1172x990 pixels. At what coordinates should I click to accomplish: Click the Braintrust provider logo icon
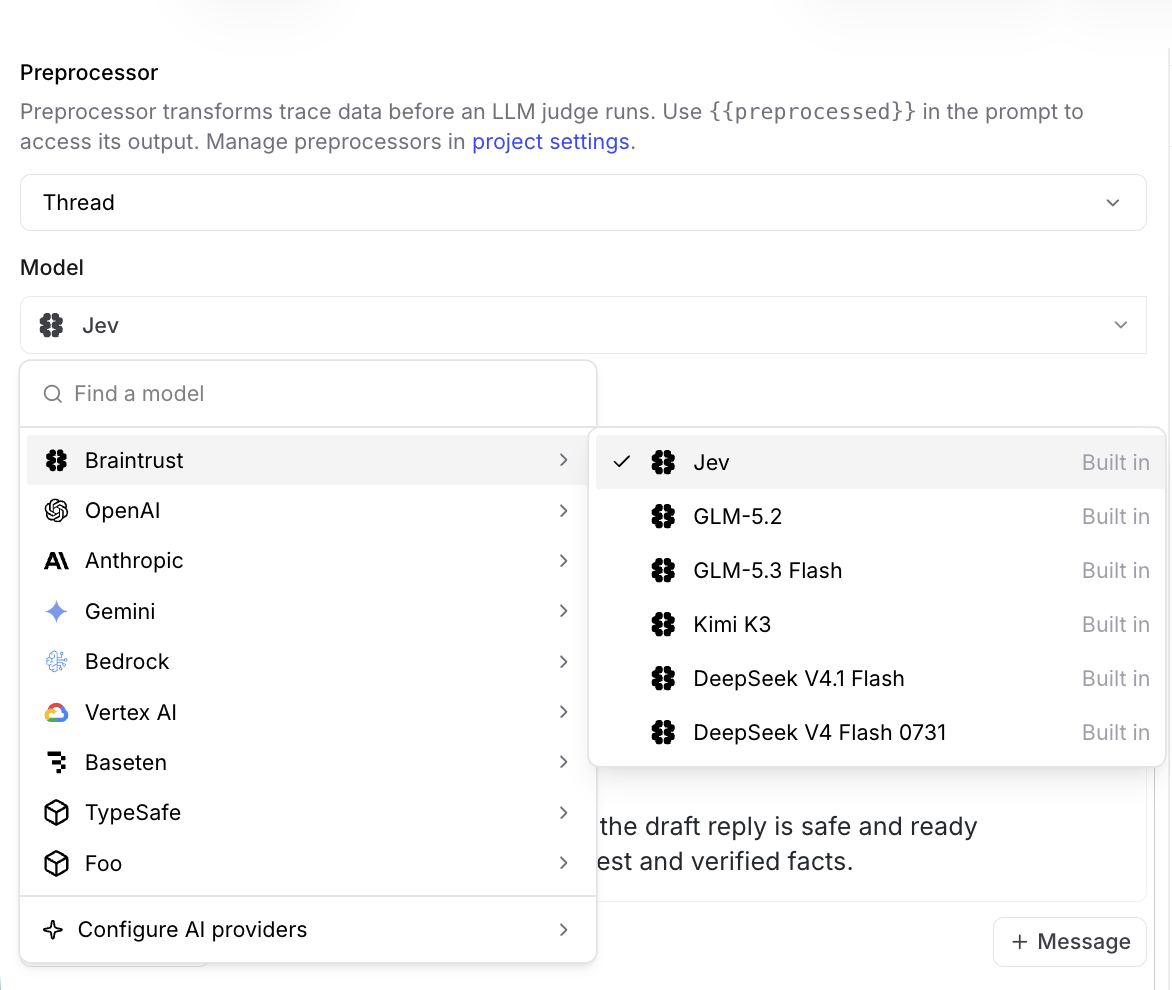56,460
